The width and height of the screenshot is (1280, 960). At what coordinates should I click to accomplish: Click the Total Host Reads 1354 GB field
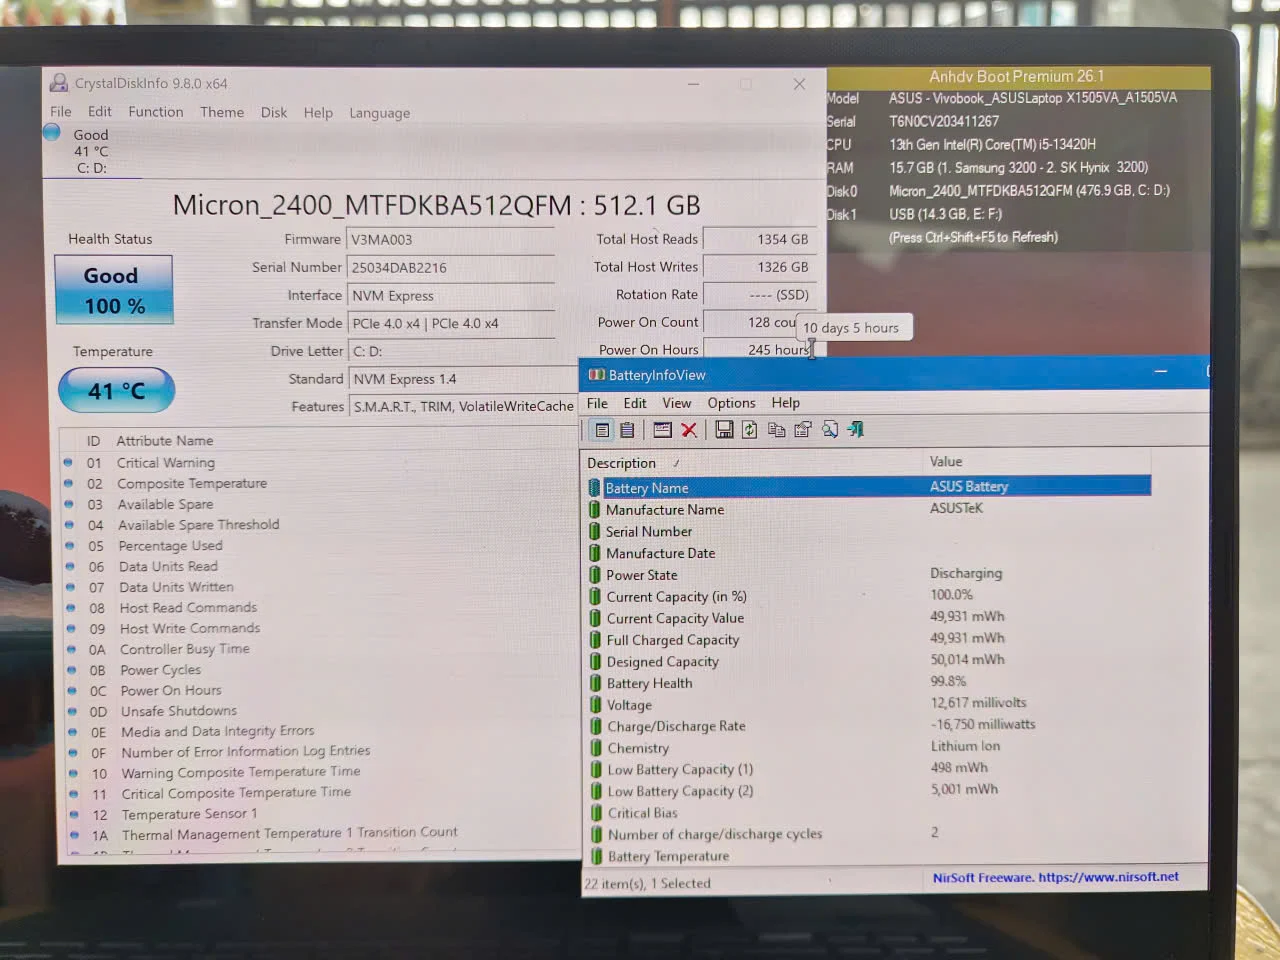(758, 240)
